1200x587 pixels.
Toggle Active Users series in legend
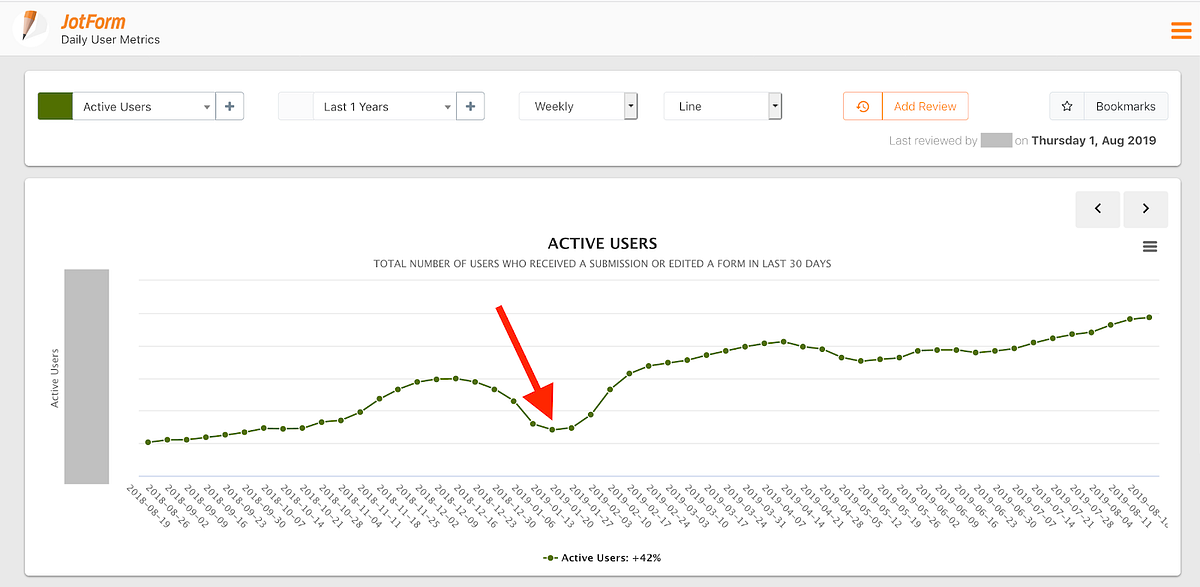[601, 557]
